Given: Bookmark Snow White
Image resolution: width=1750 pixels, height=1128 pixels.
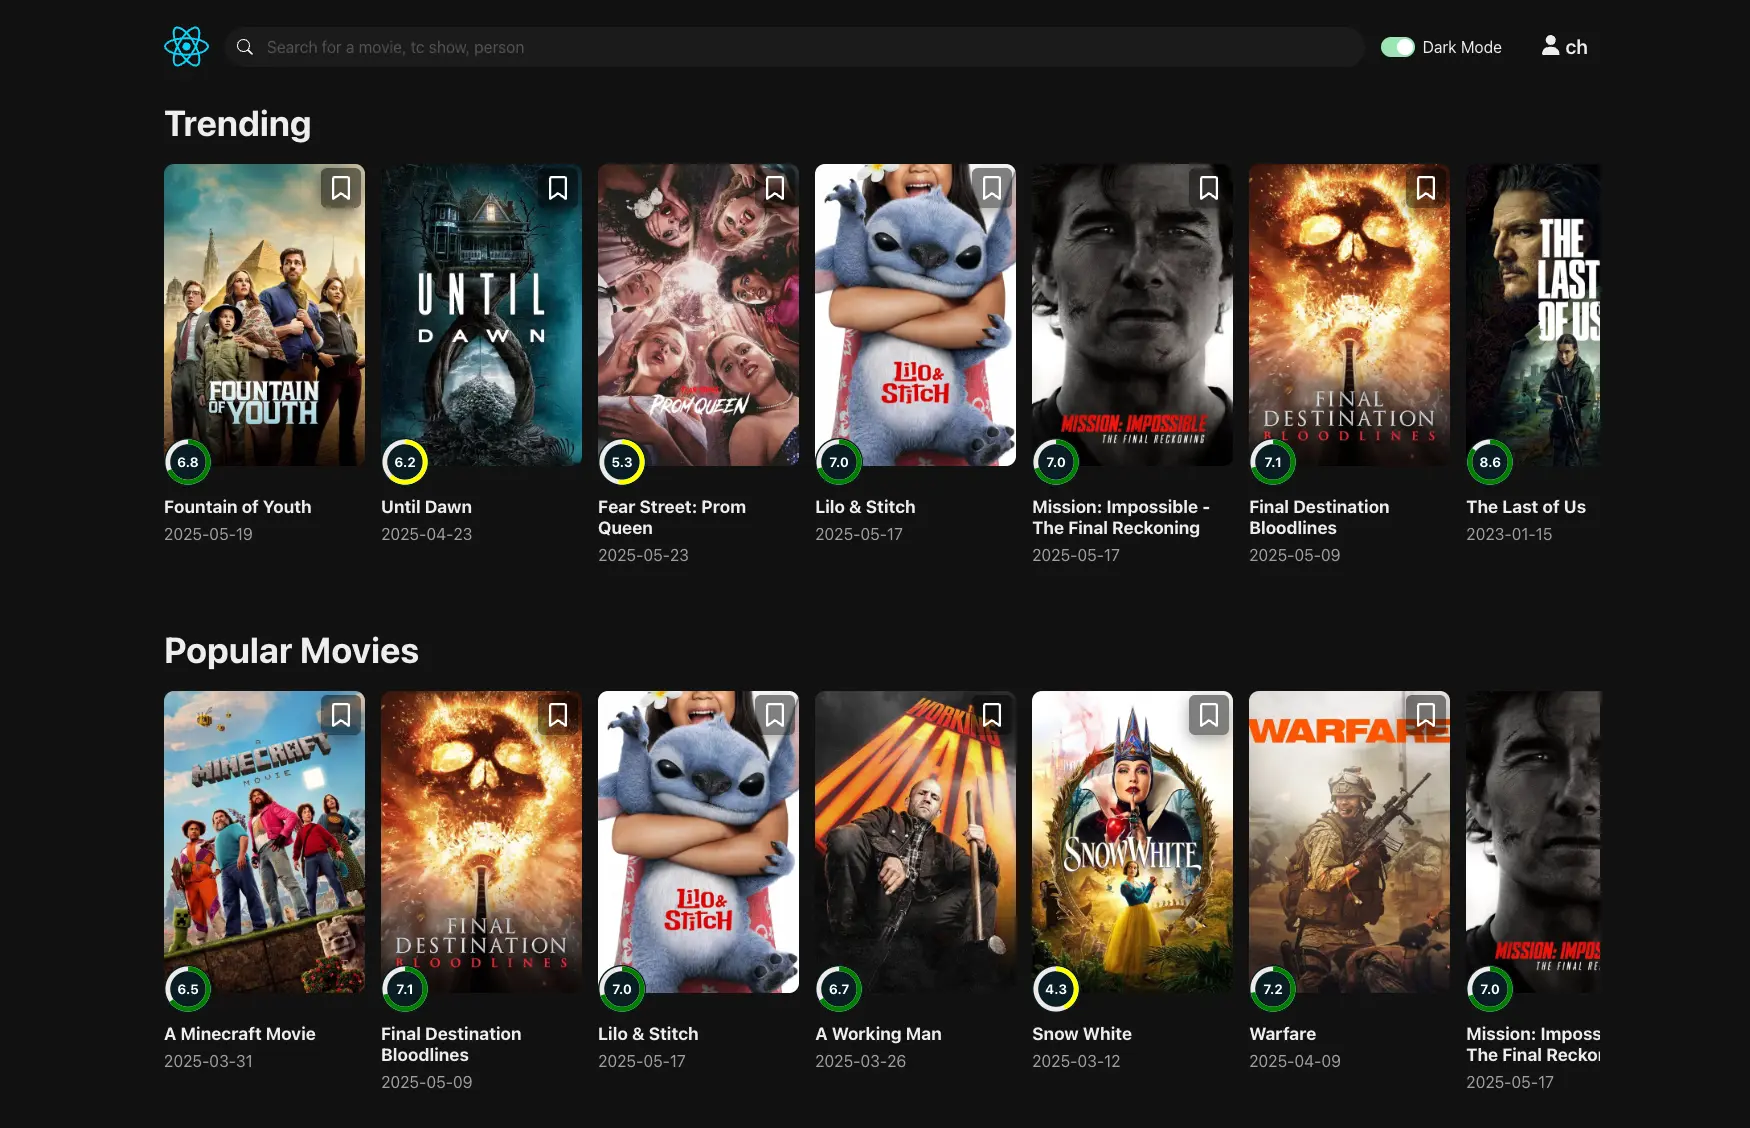Looking at the screenshot, I should pyautogui.click(x=1209, y=715).
